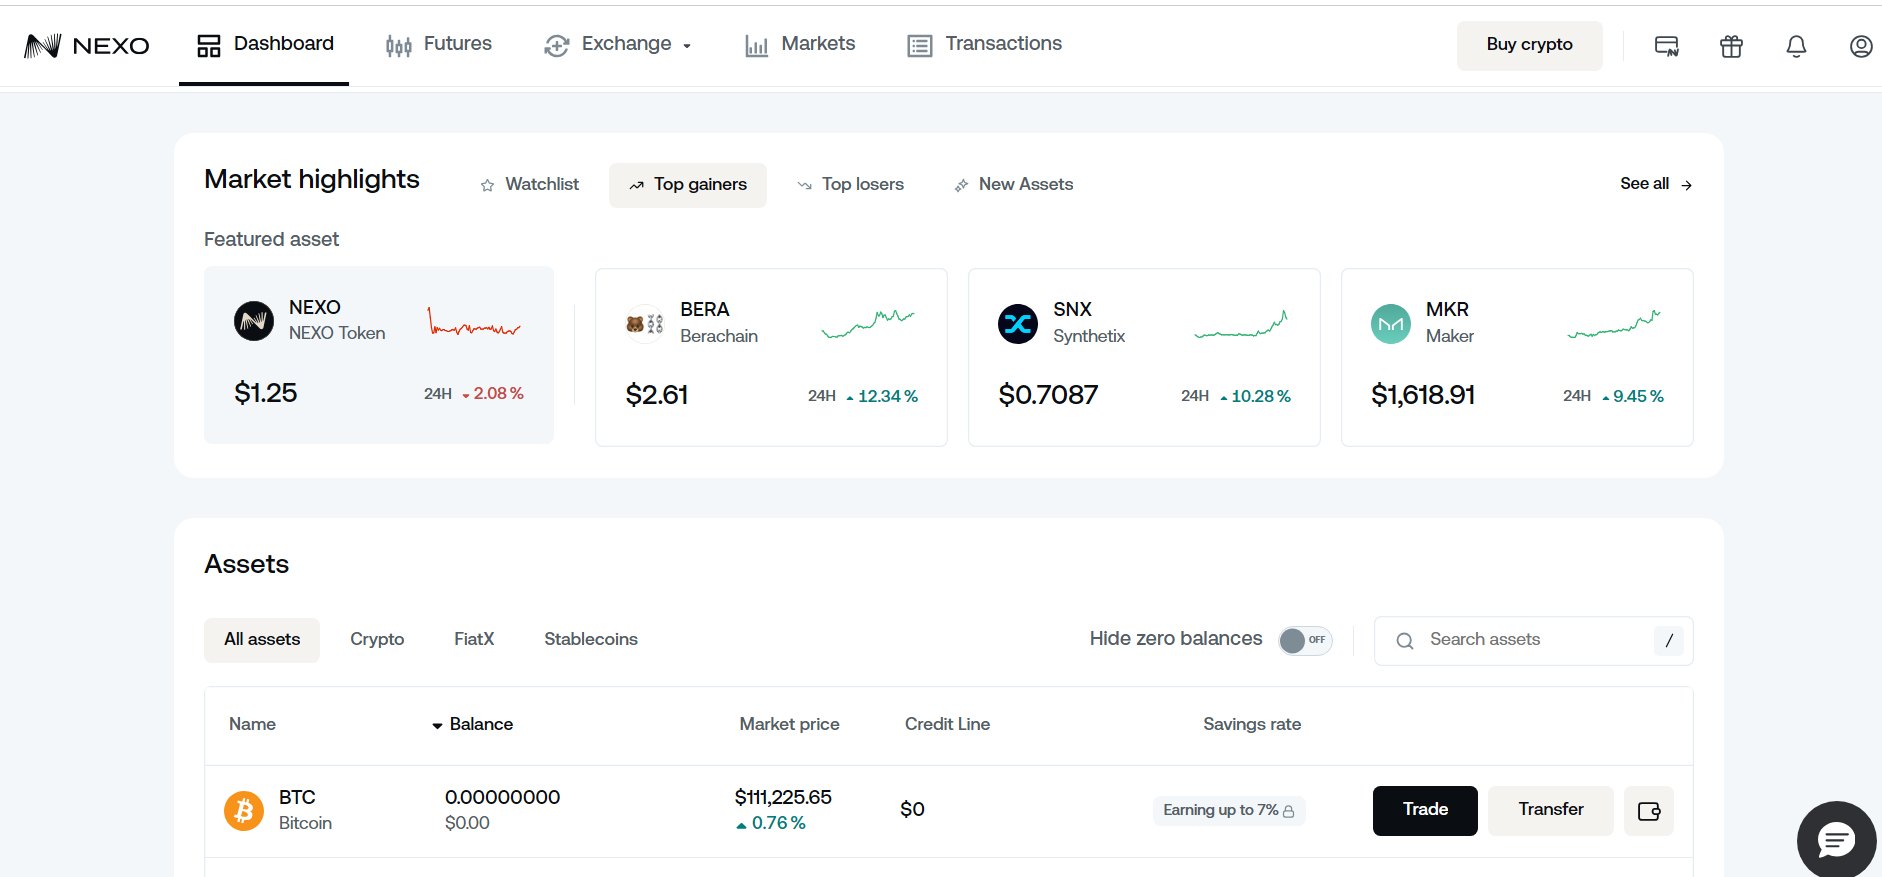The width and height of the screenshot is (1882, 877).
Task: Select Top gainers tab
Action: [x=688, y=185]
